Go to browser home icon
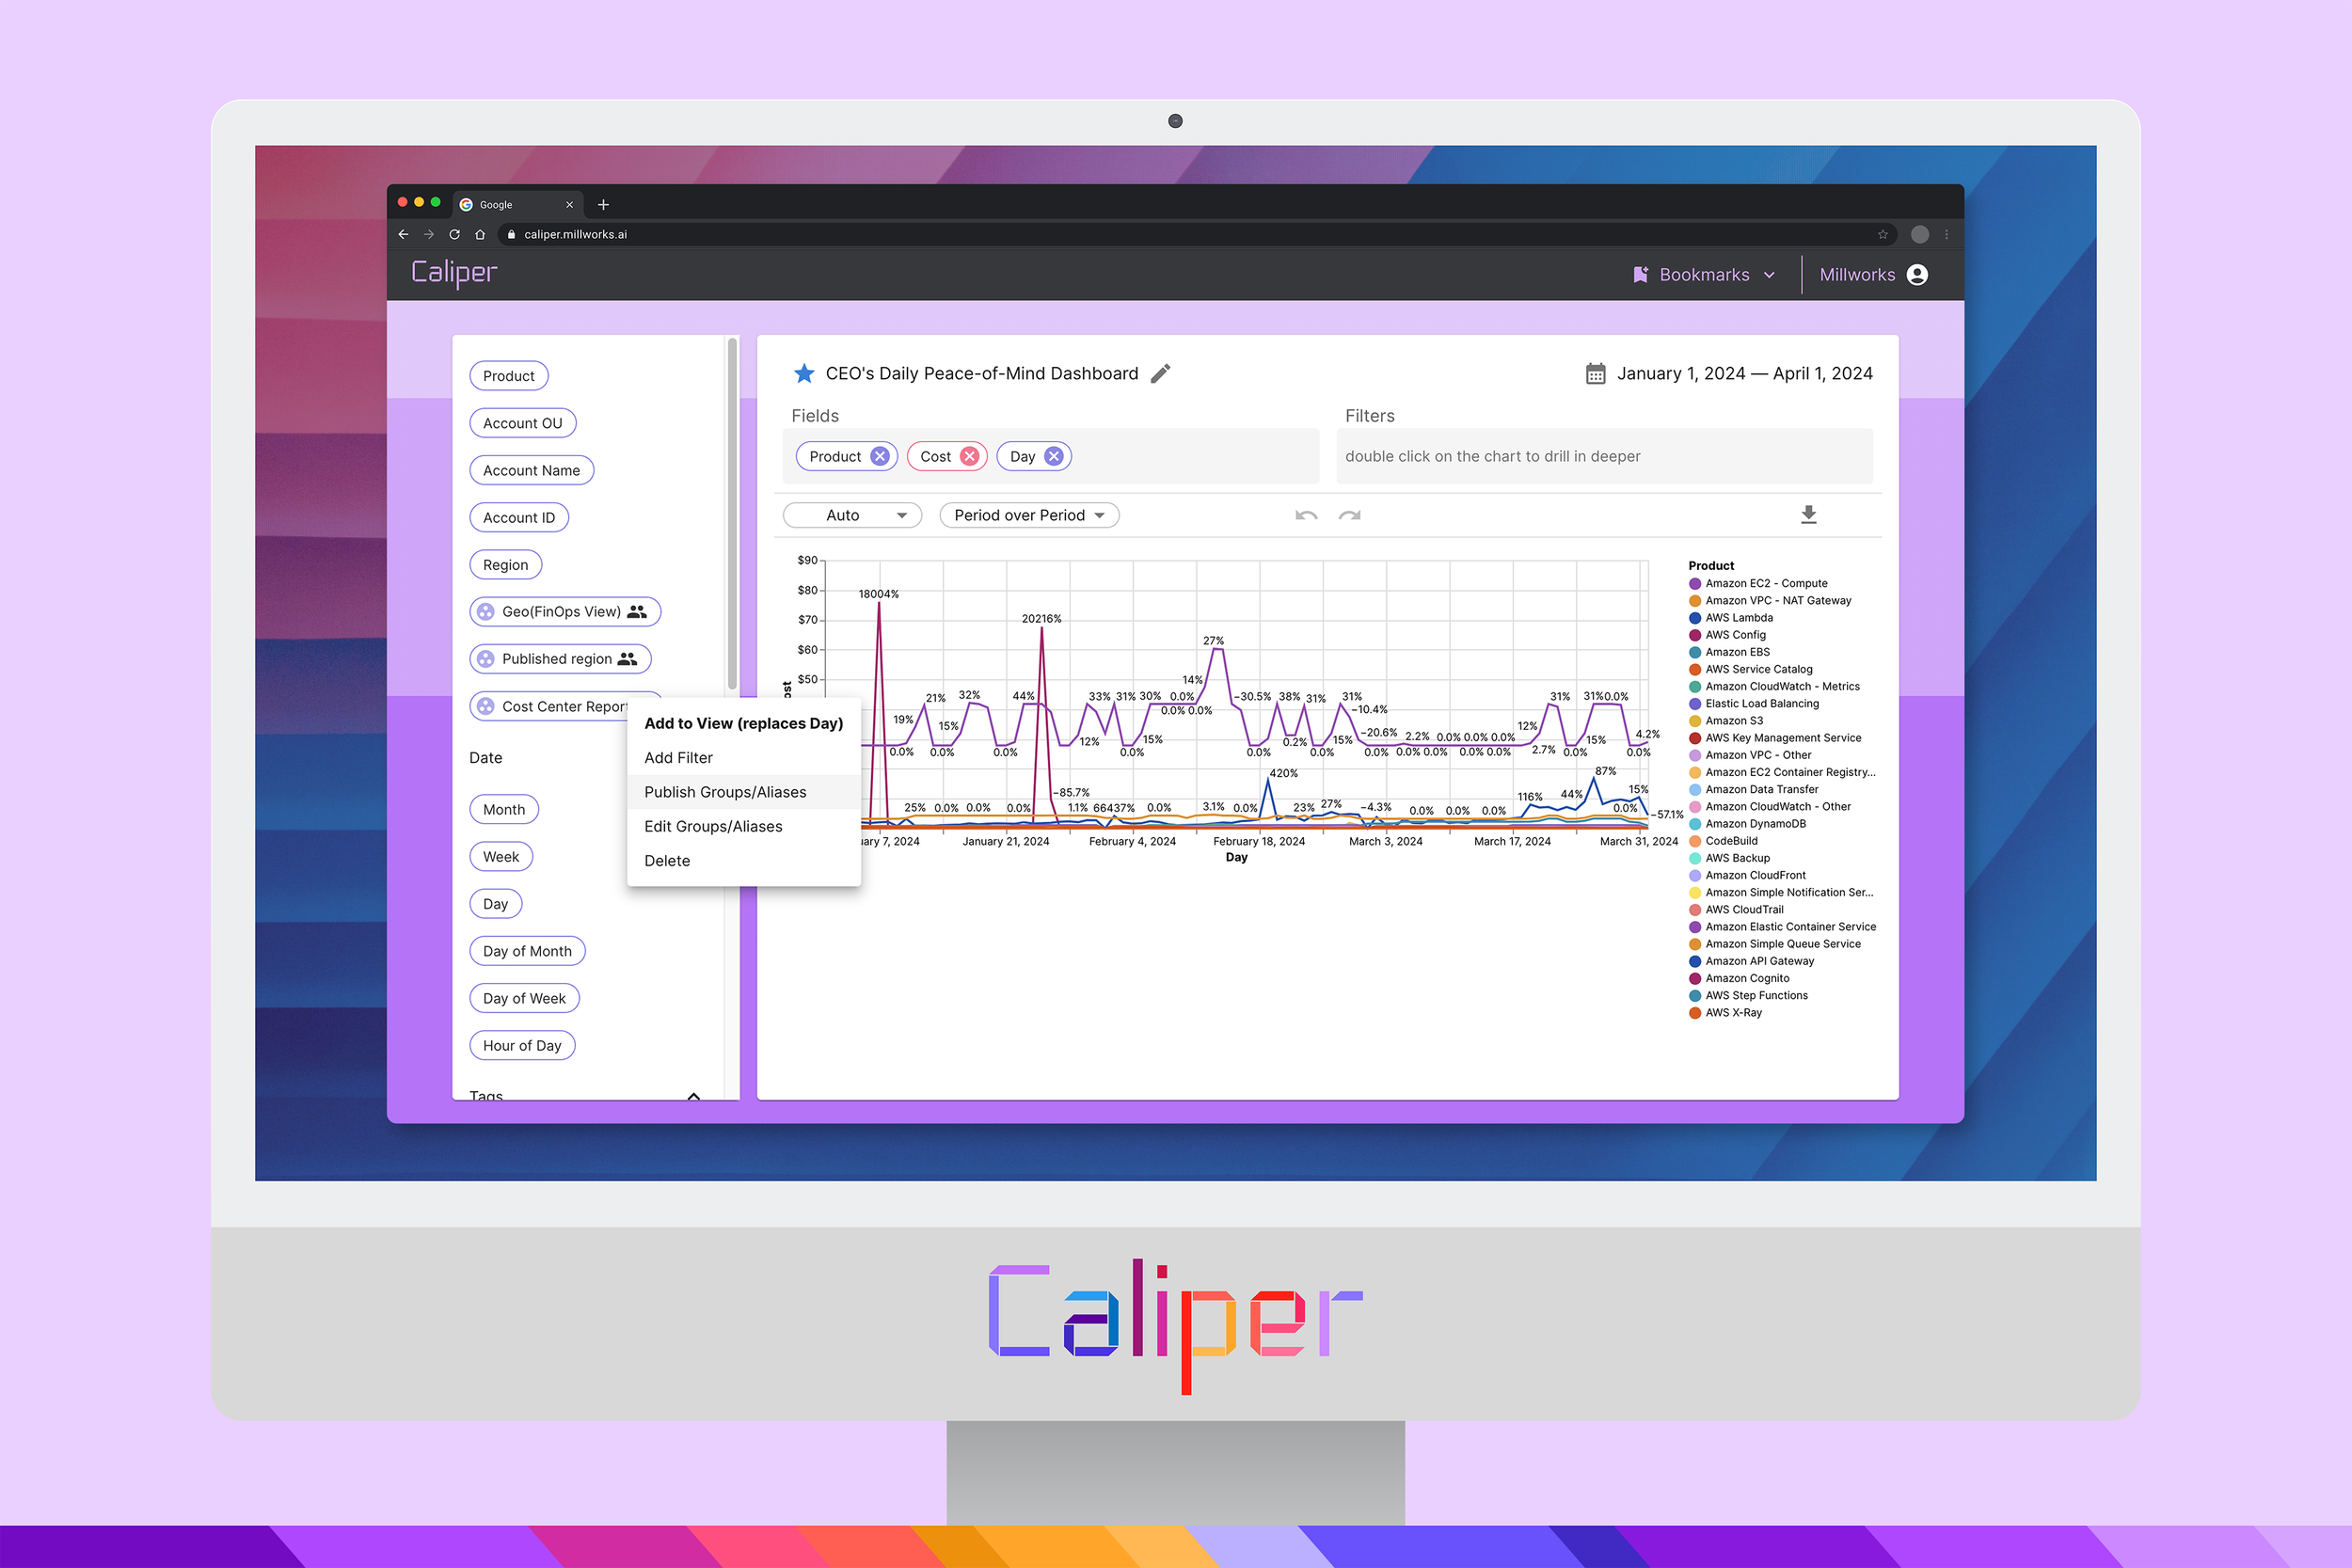Screen dimensions: 2352x1568 [x=480, y=234]
